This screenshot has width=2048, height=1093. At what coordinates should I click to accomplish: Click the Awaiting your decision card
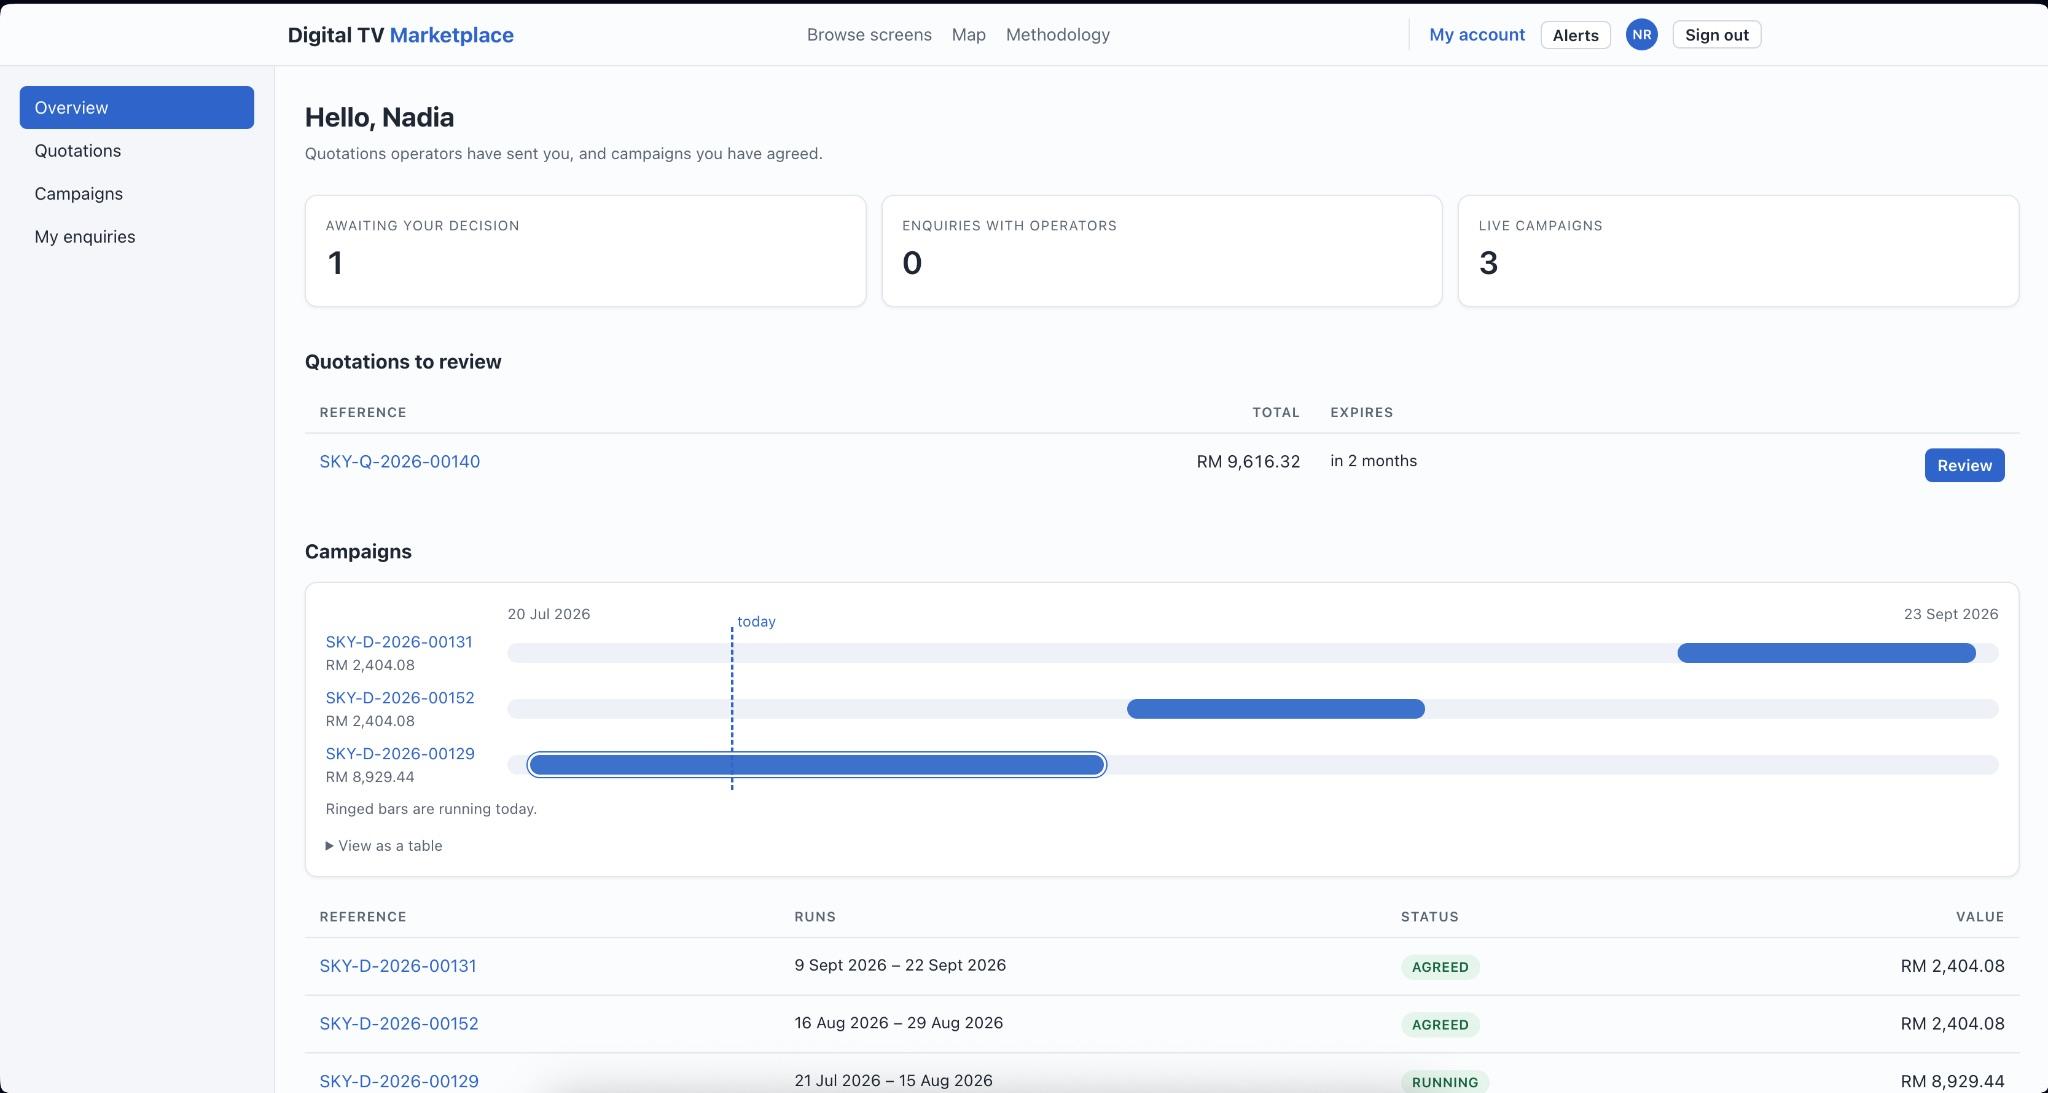(585, 251)
